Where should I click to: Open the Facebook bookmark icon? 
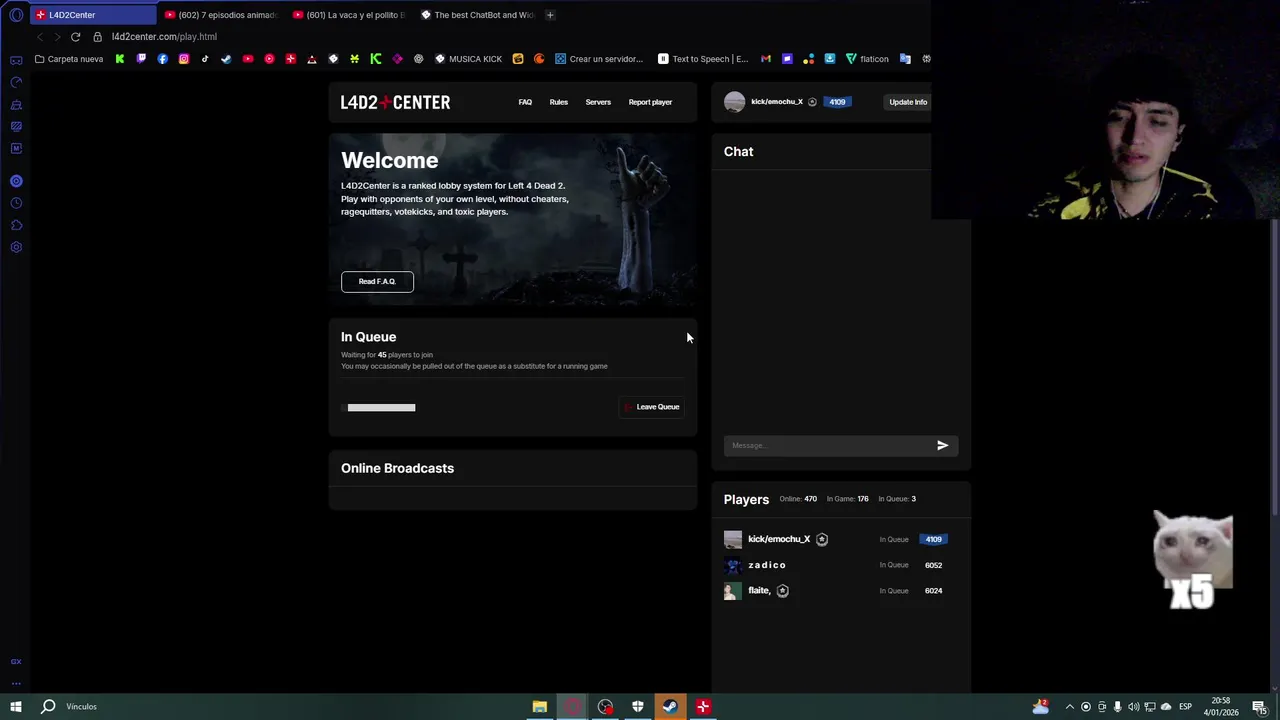[x=162, y=59]
